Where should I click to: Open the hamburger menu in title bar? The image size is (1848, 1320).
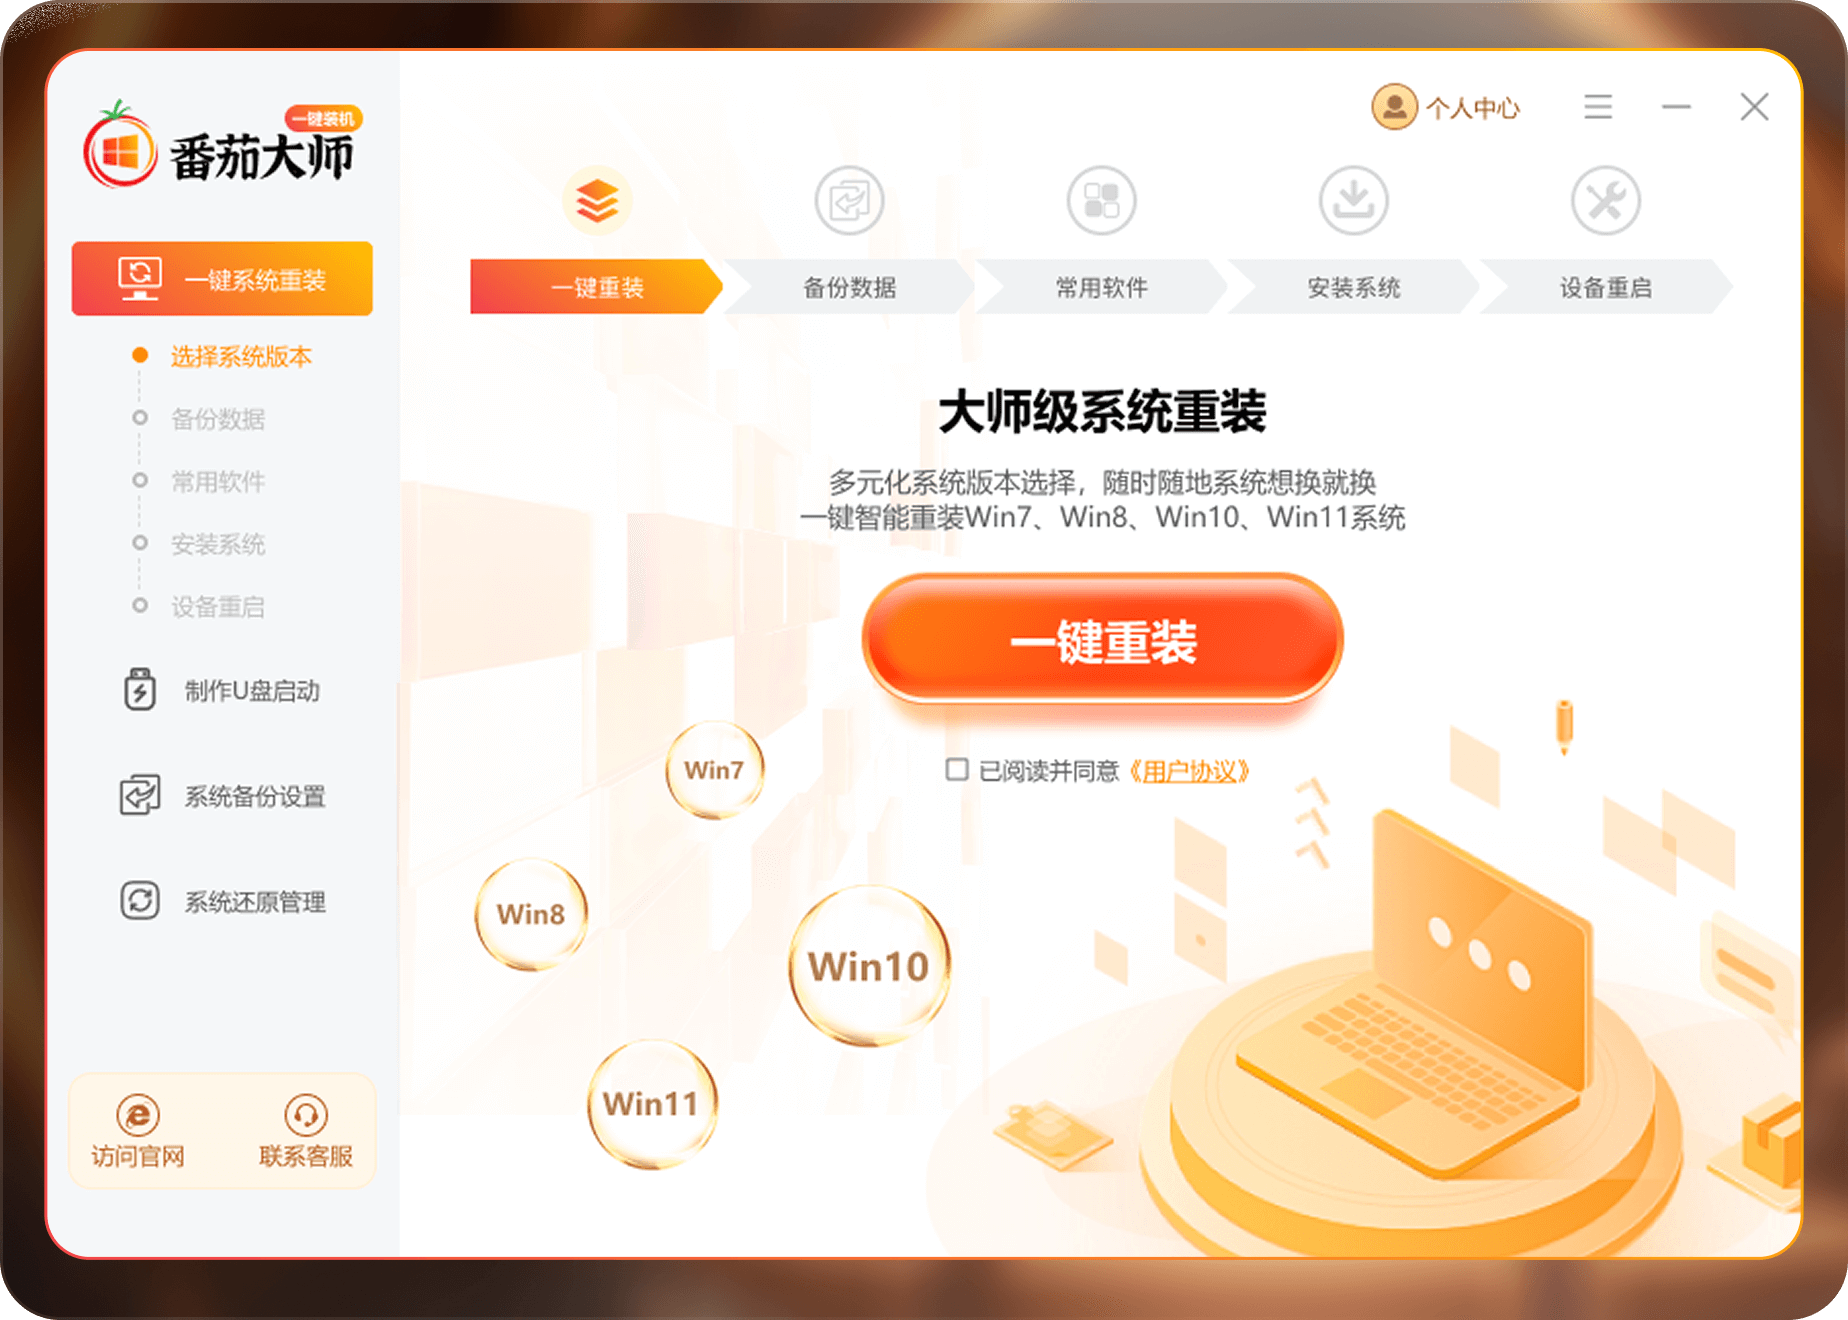(1598, 106)
